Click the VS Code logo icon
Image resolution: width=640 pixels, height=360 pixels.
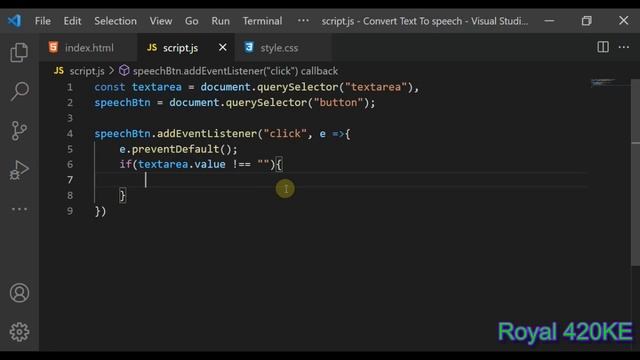pyautogui.click(x=14, y=20)
